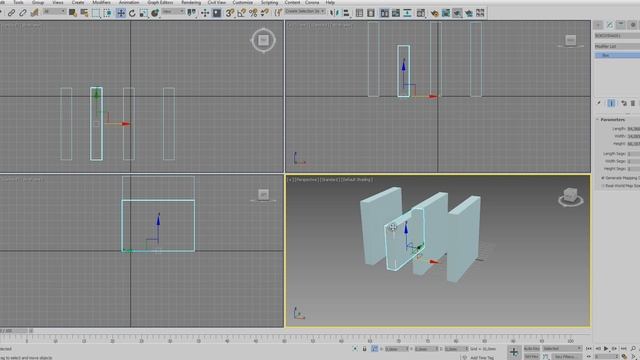Click Add Time Tag

click(x=482, y=358)
